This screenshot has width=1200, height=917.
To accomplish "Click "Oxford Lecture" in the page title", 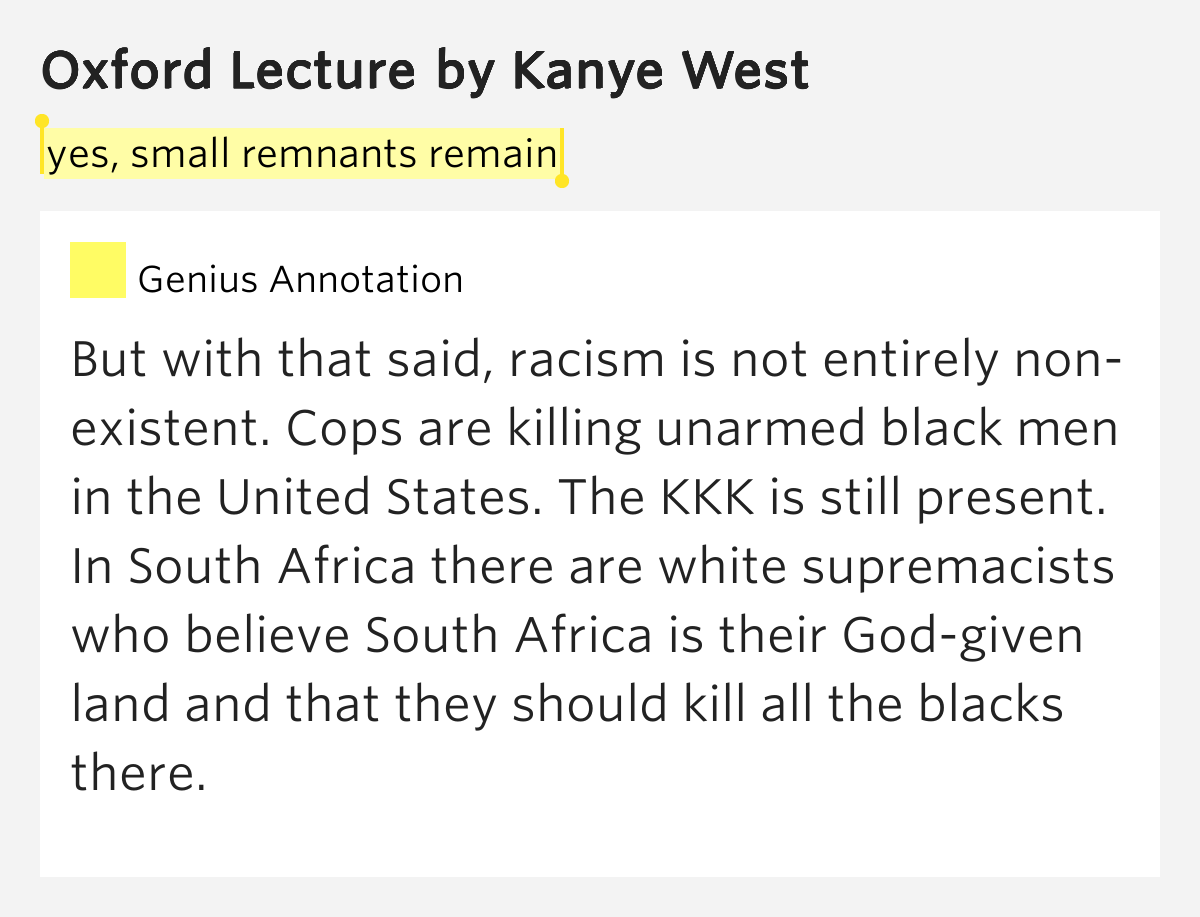I will click(x=225, y=71).
